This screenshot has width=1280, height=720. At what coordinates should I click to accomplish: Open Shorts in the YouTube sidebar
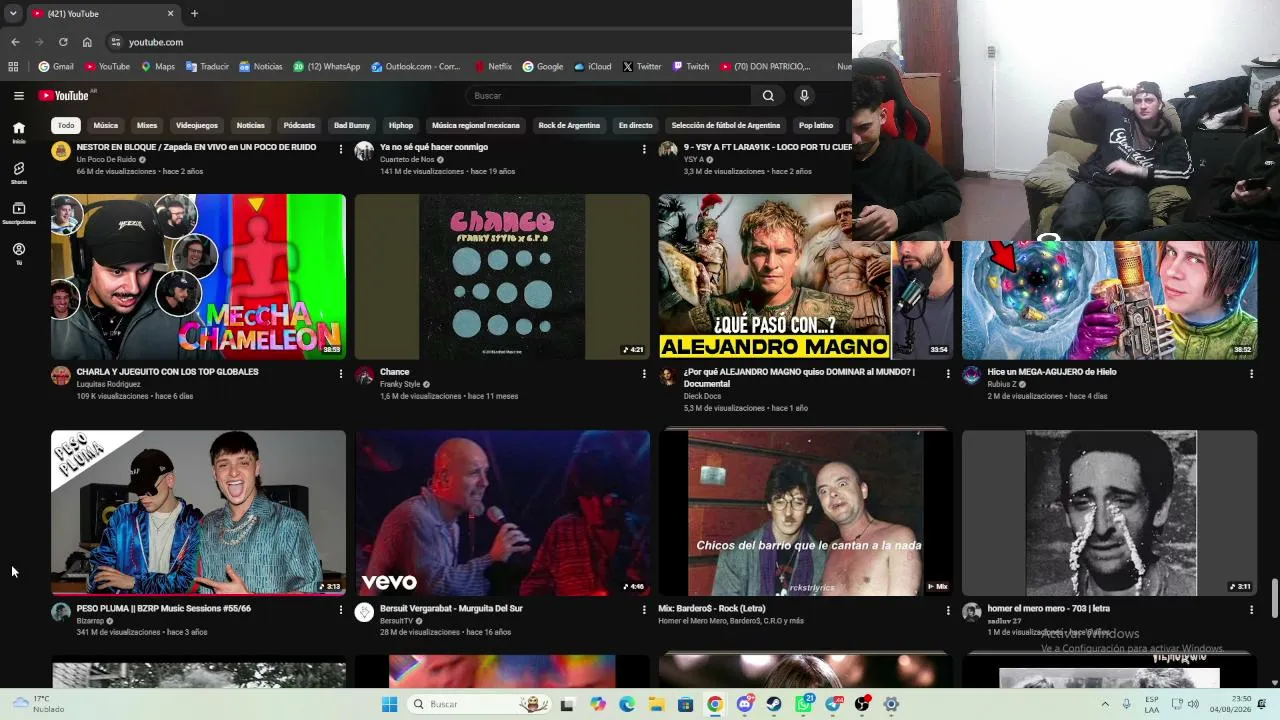(x=19, y=173)
